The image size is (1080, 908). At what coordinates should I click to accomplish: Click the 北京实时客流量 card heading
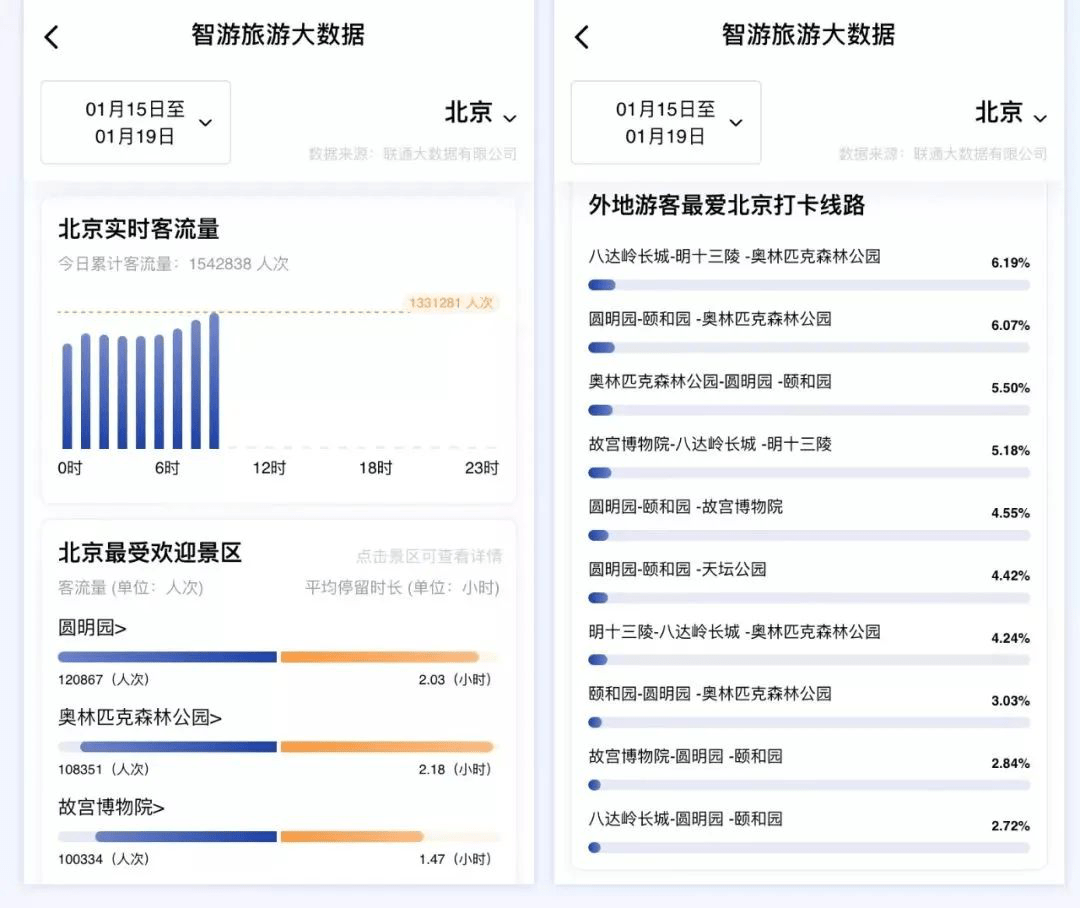(139, 229)
